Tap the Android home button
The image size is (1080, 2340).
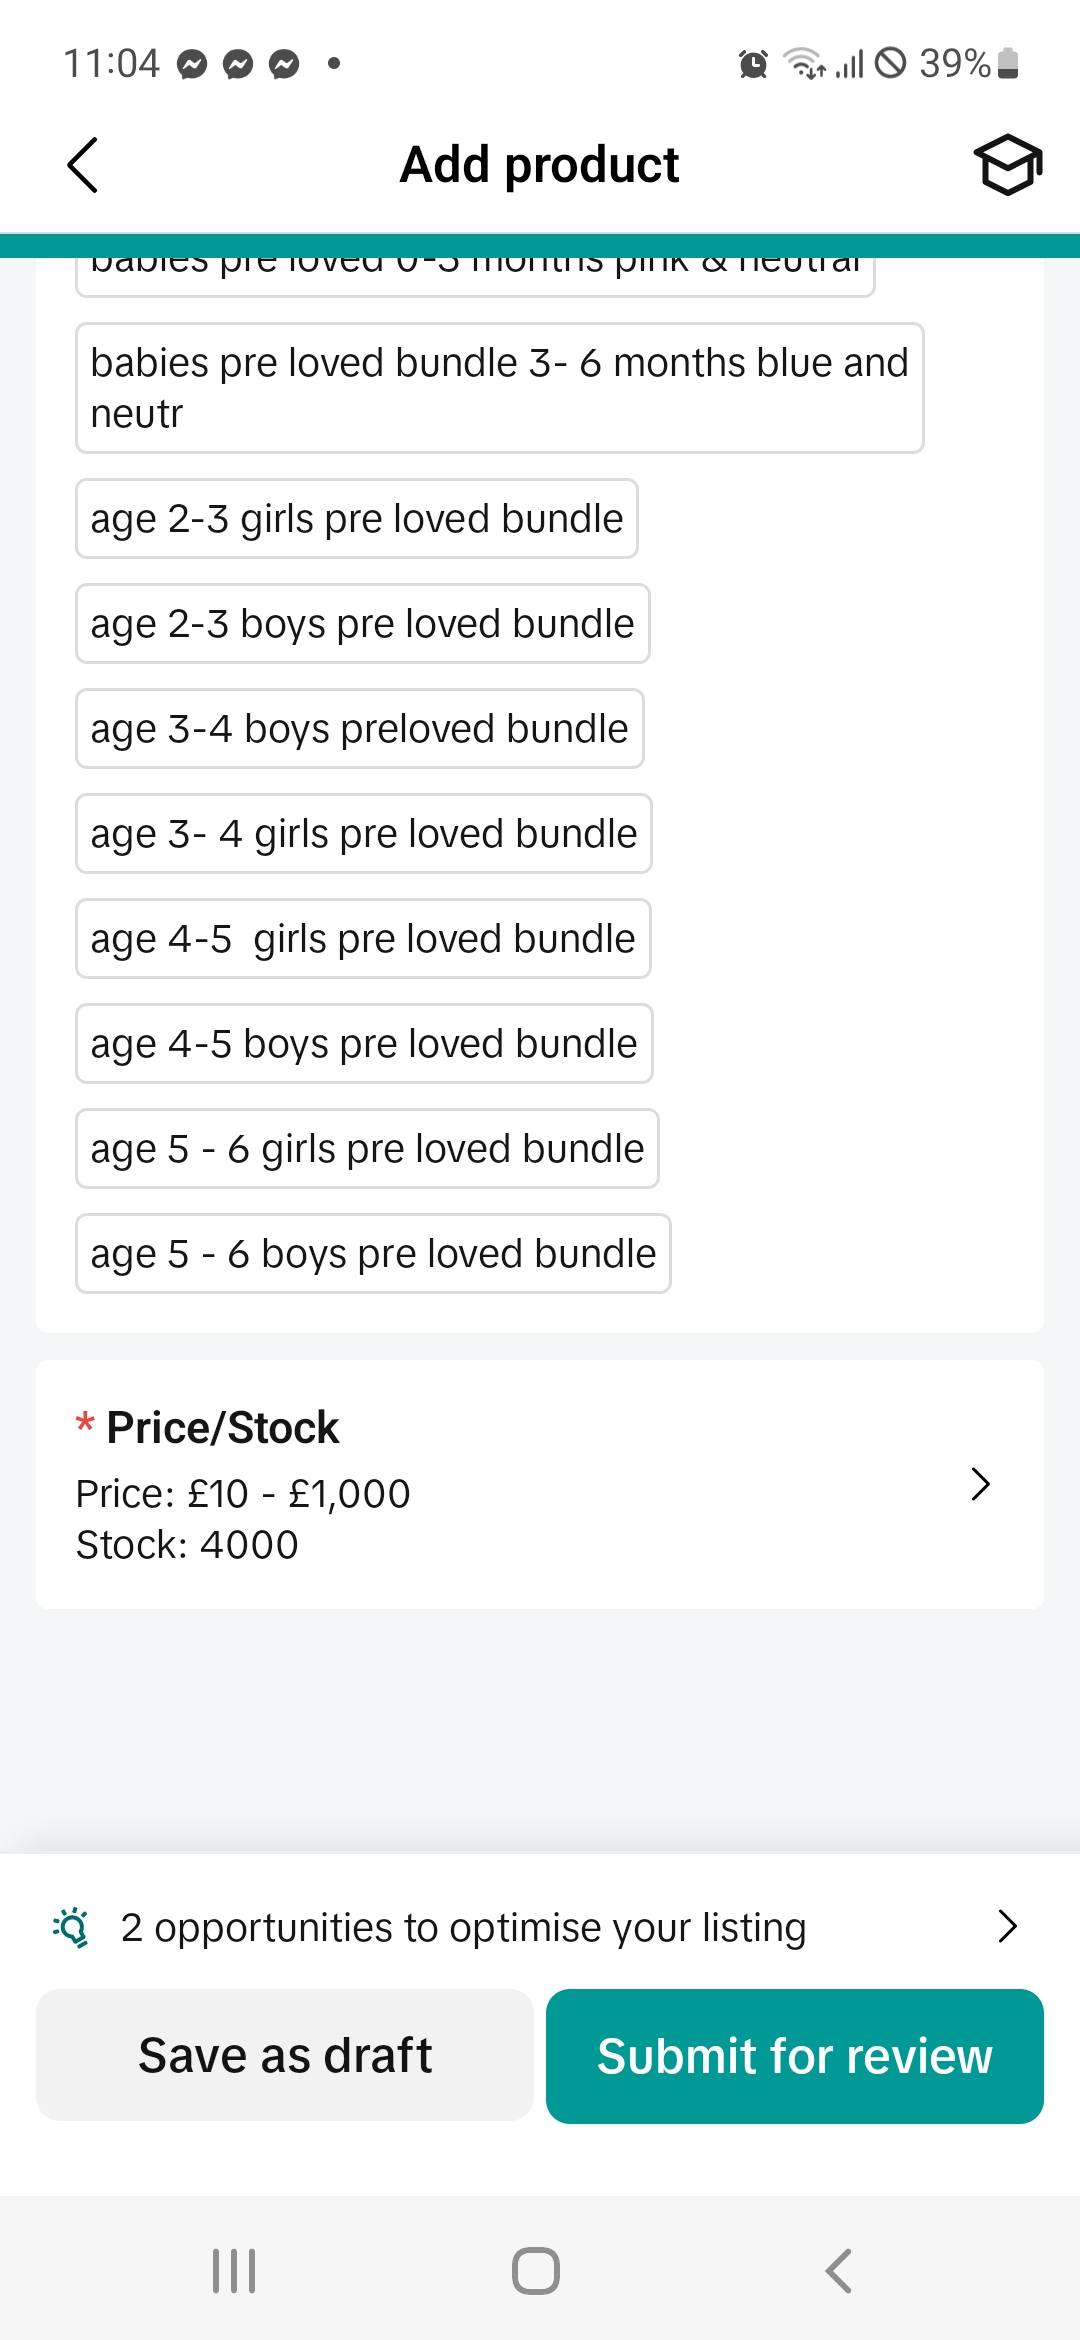536,2270
